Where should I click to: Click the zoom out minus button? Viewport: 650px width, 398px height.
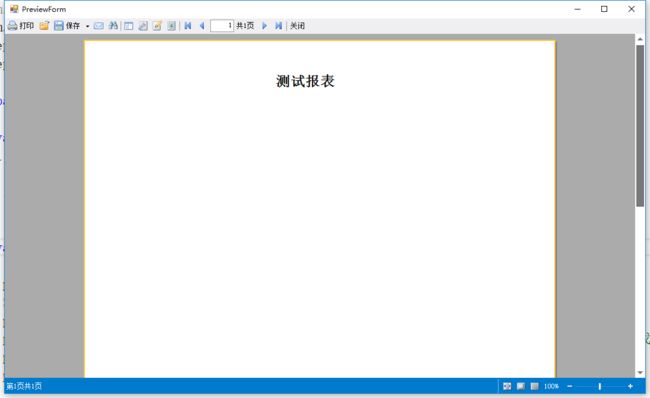pyautogui.click(x=570, y=386)
